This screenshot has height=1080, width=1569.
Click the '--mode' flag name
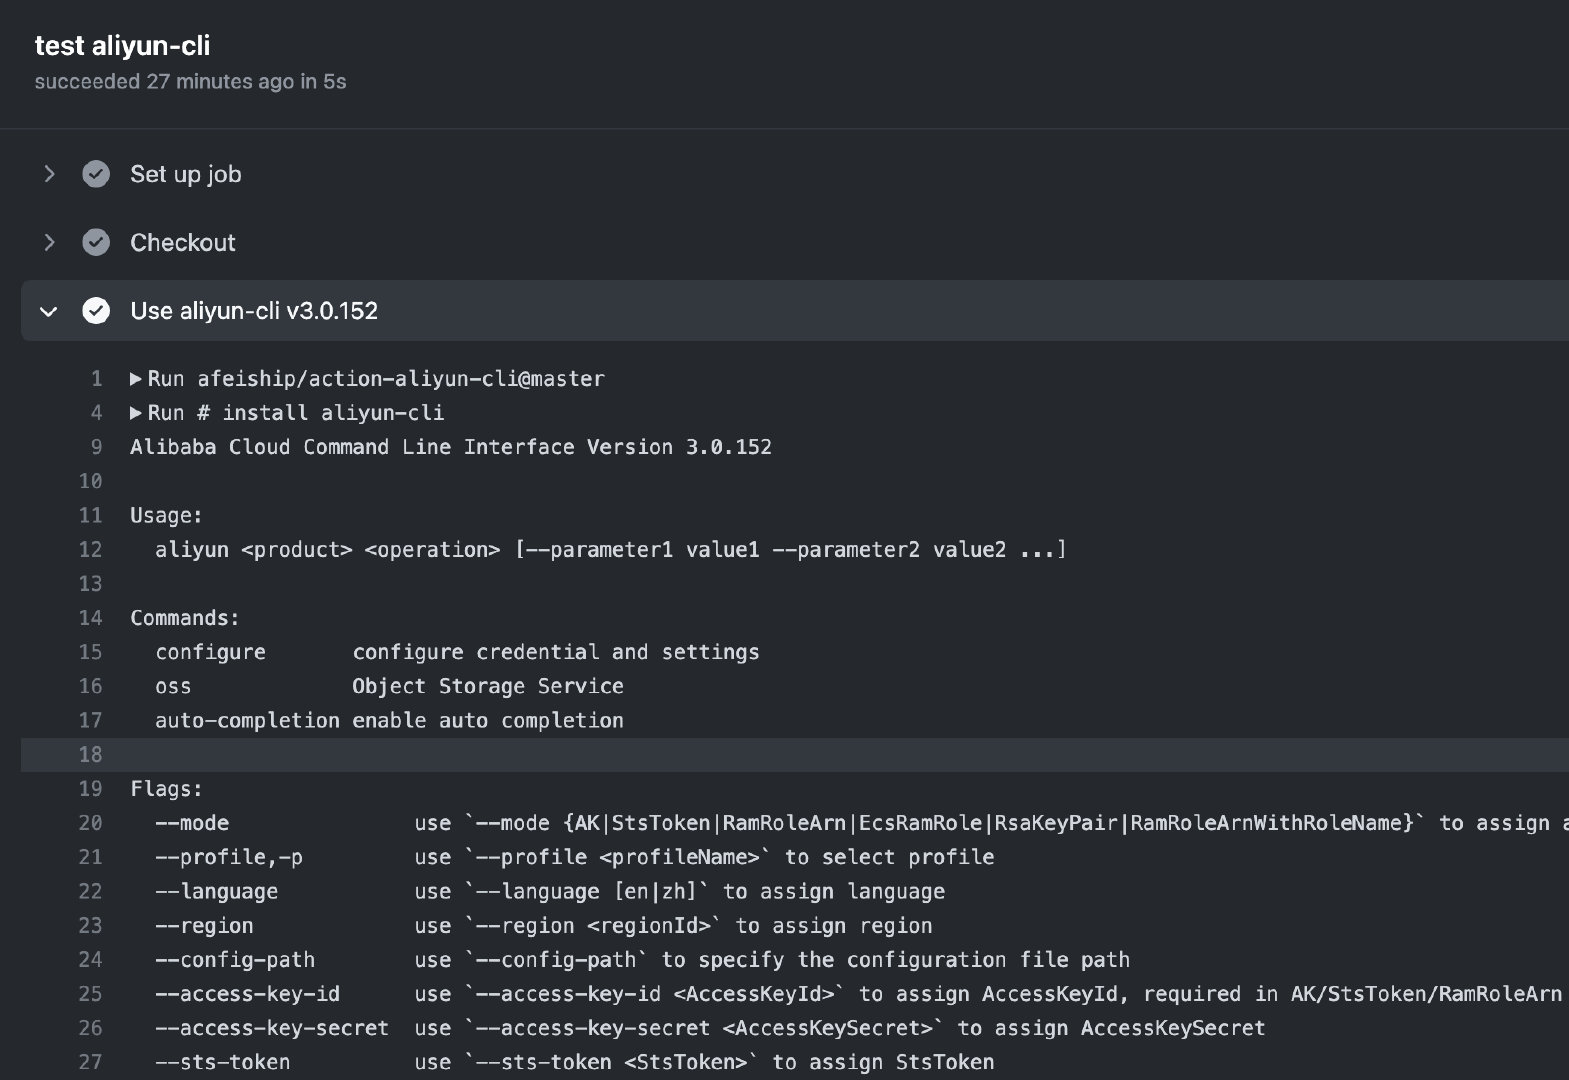(192, 823)
